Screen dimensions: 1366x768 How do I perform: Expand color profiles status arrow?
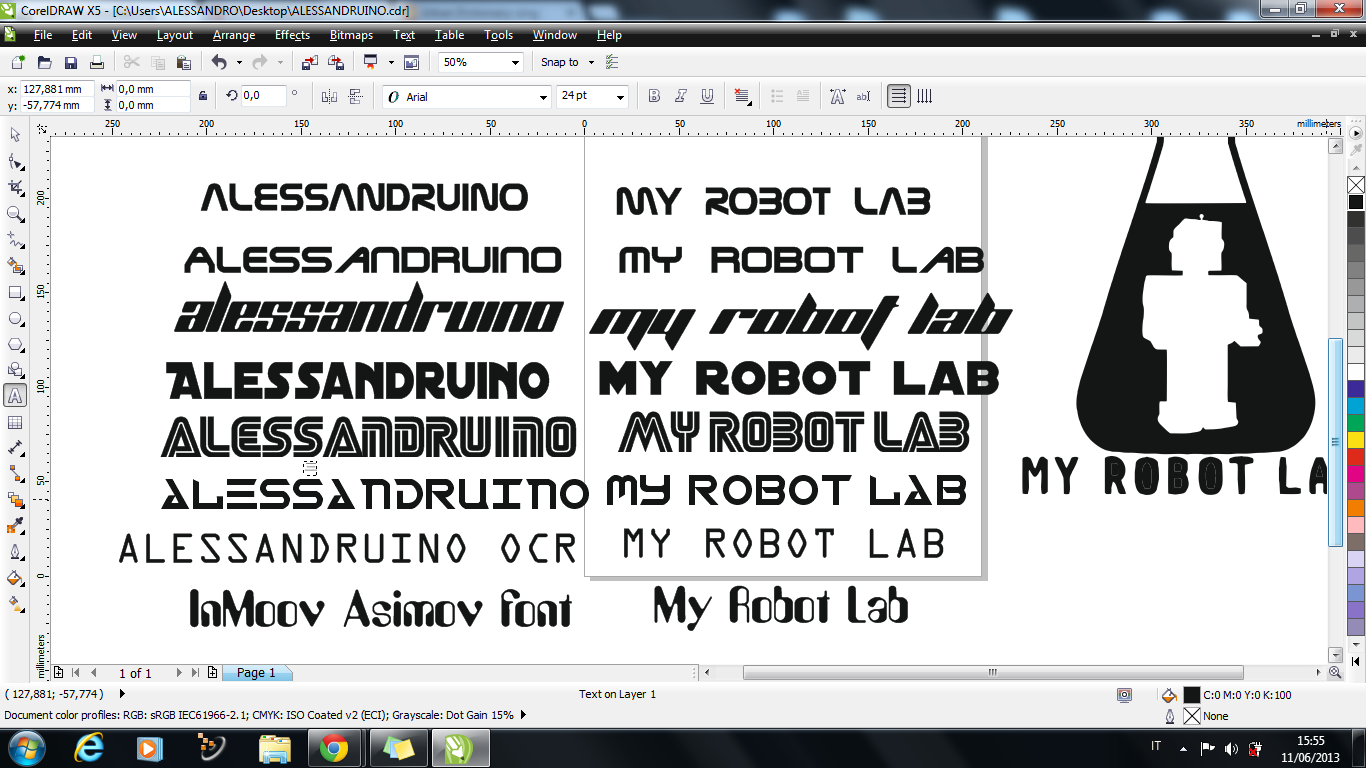tap(523, 715)
